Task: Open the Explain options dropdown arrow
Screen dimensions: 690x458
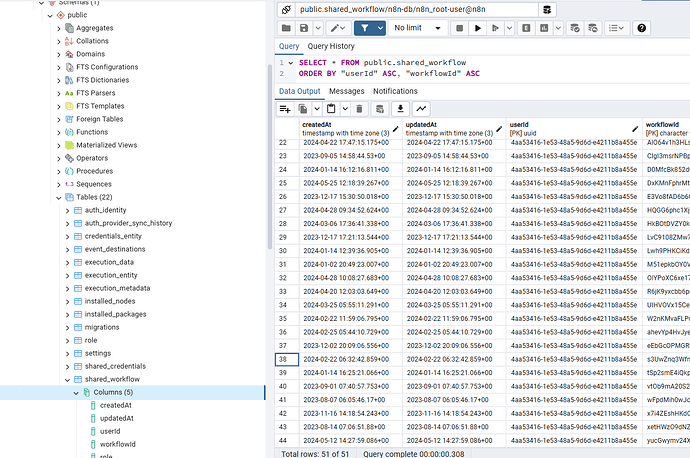Action: point(558,28)
